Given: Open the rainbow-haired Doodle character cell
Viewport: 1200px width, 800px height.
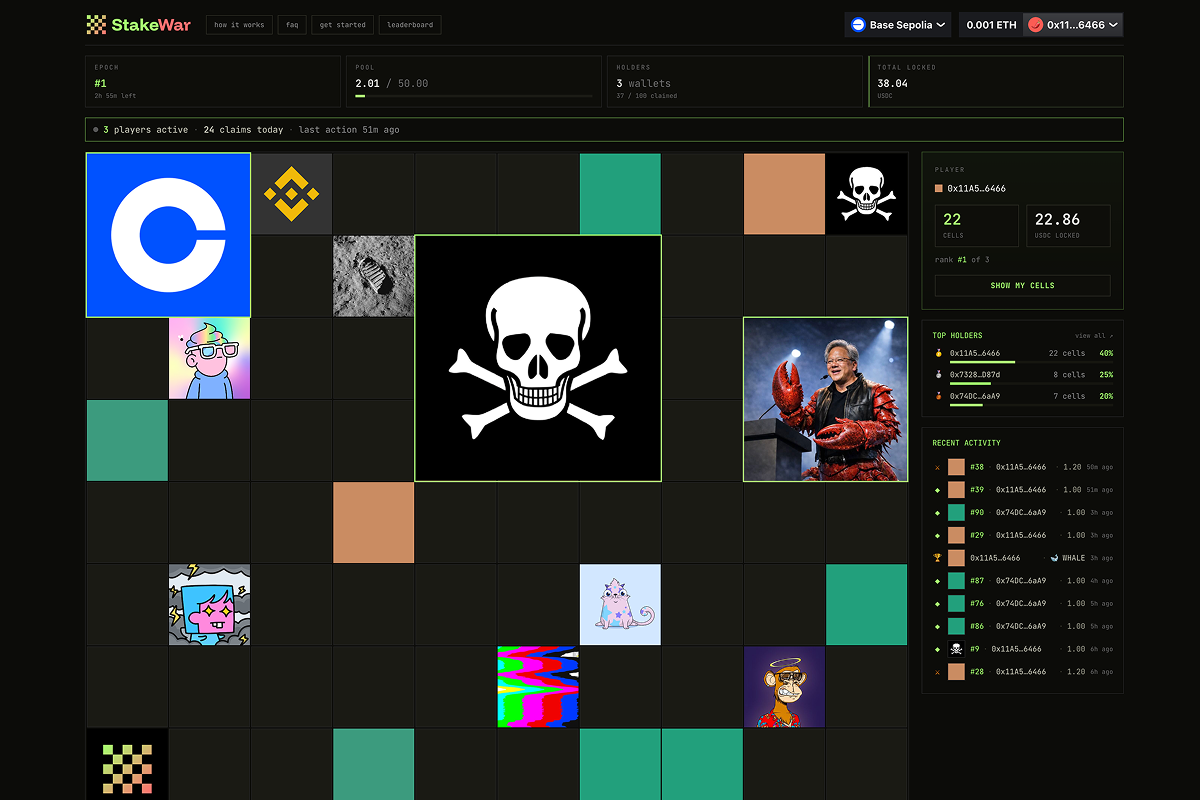Looking at the screenshot, I should tap(209, 358).
